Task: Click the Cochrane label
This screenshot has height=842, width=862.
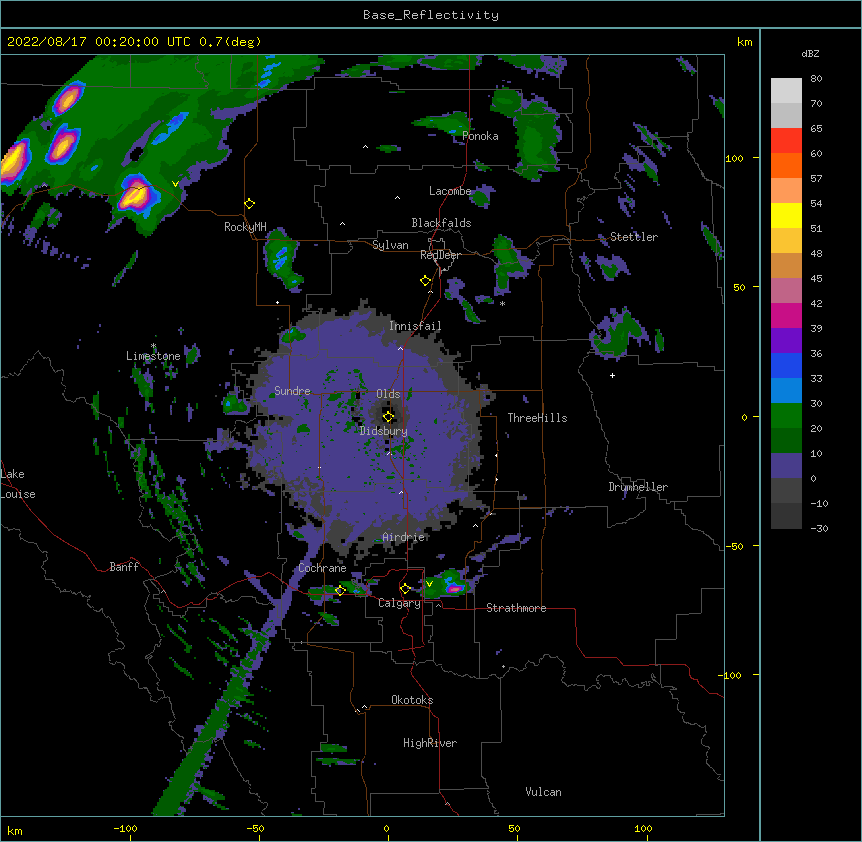Action: click(322, 568)
